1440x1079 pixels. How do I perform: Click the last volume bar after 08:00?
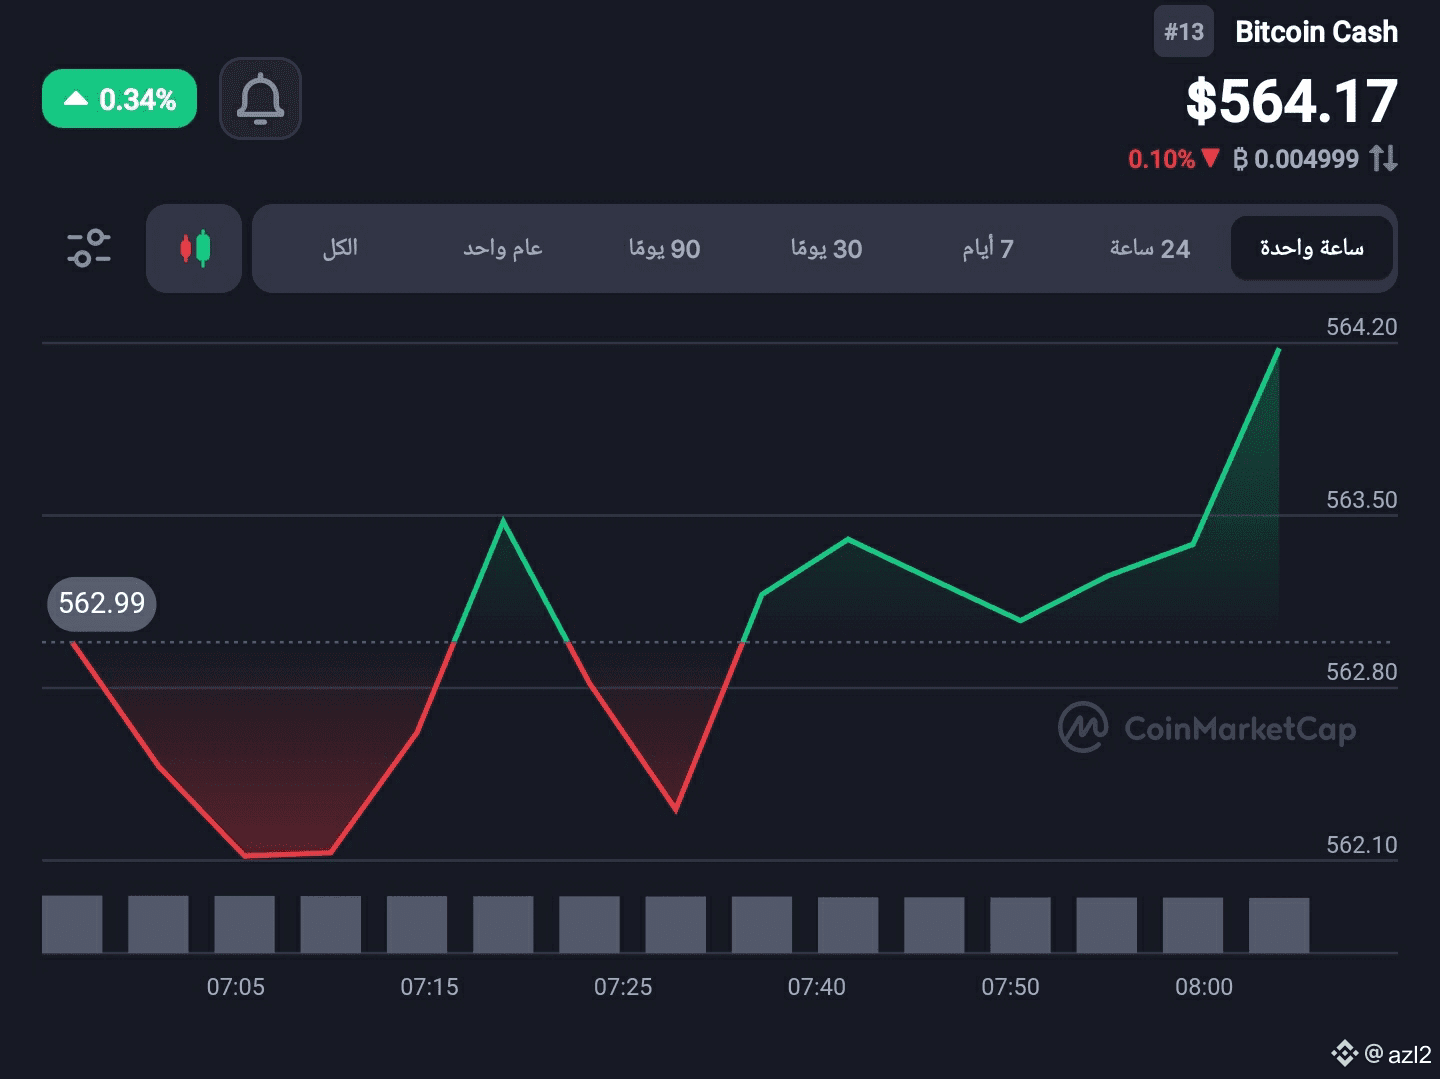coord(1279,924)
